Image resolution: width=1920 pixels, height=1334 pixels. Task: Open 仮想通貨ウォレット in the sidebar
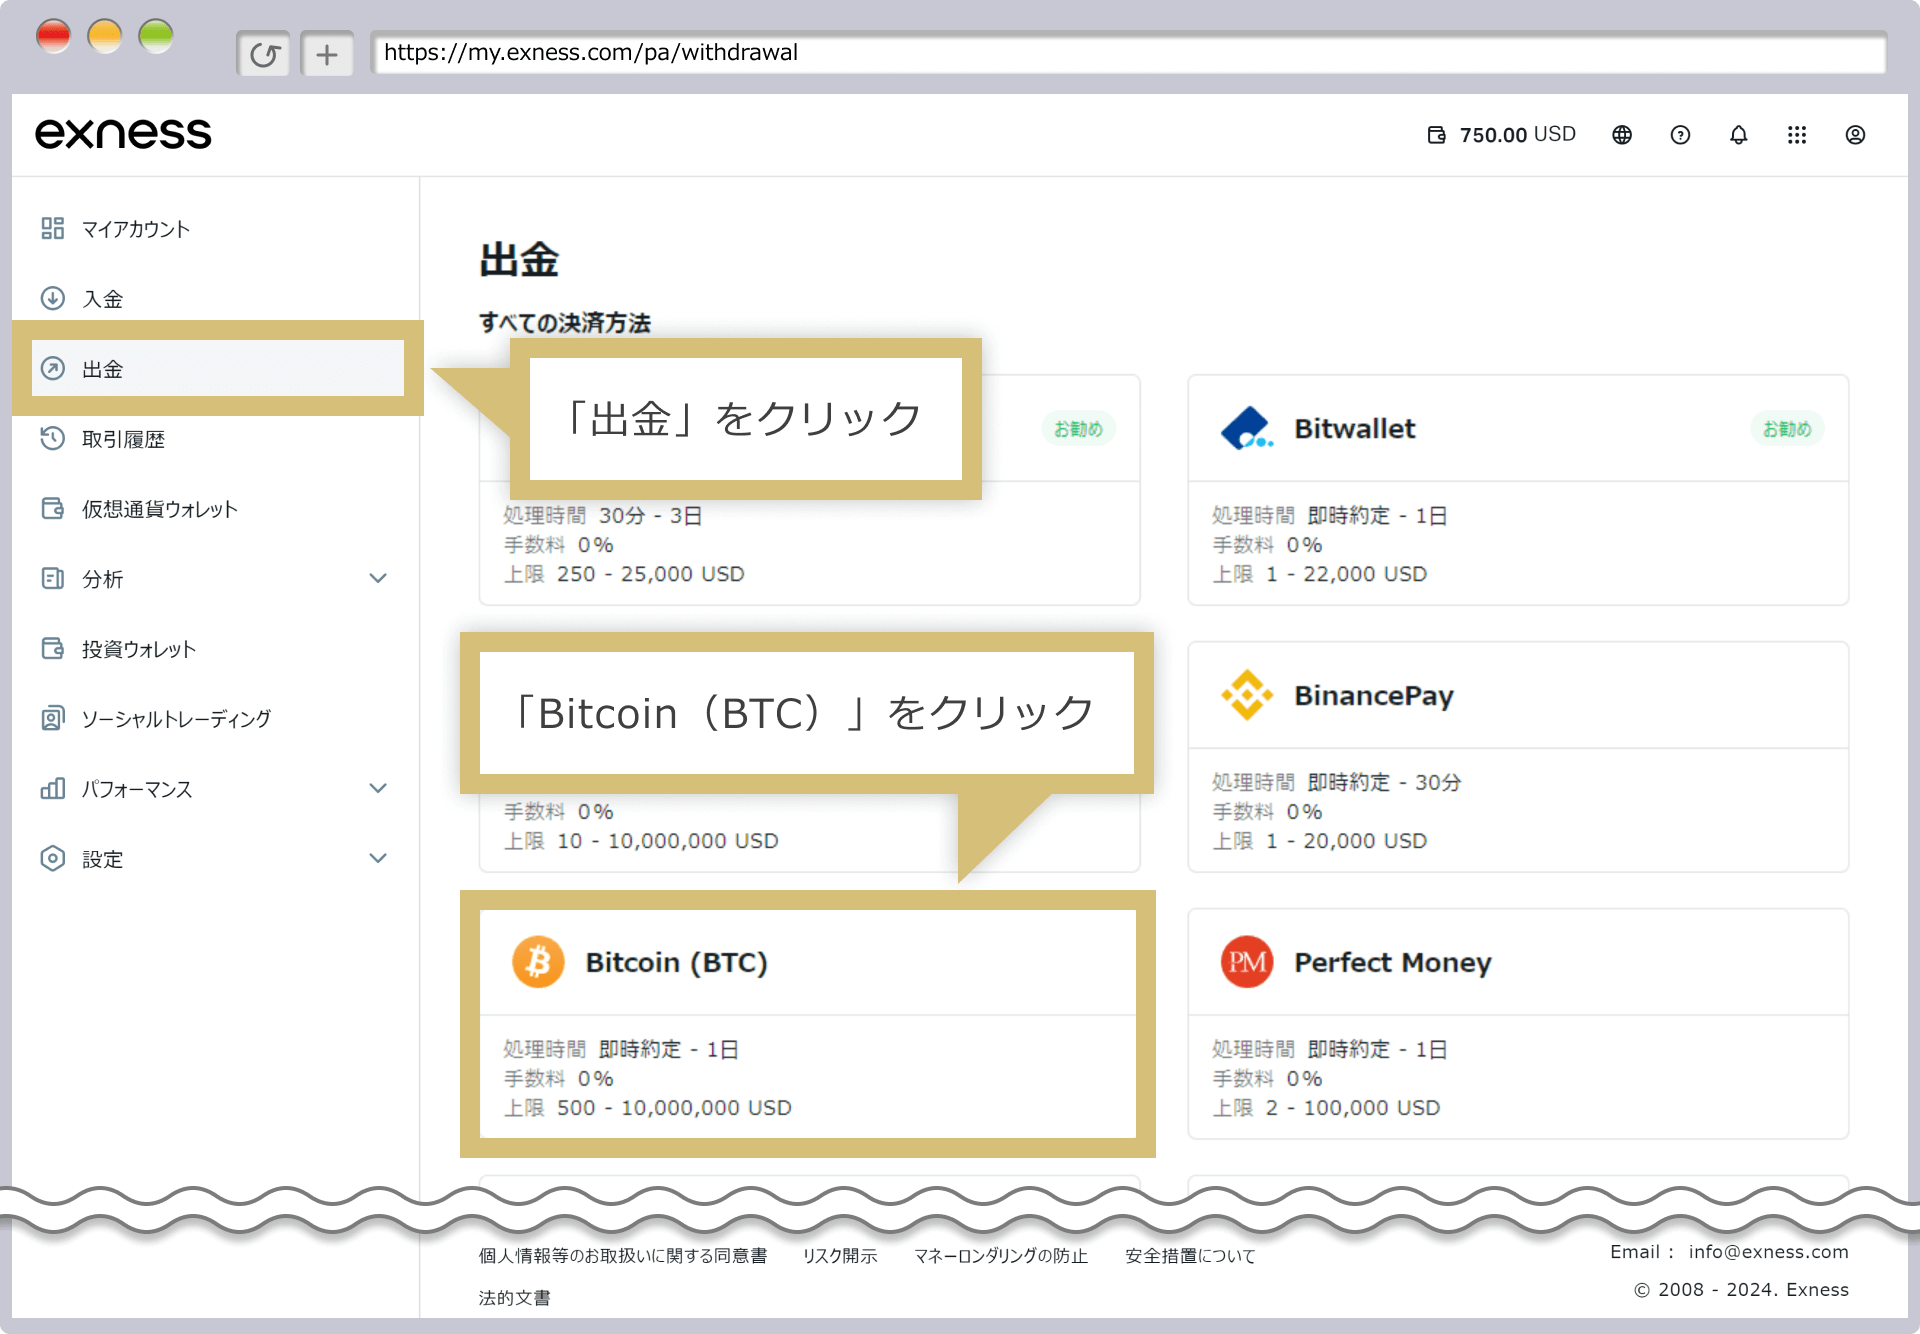point(160,509)
